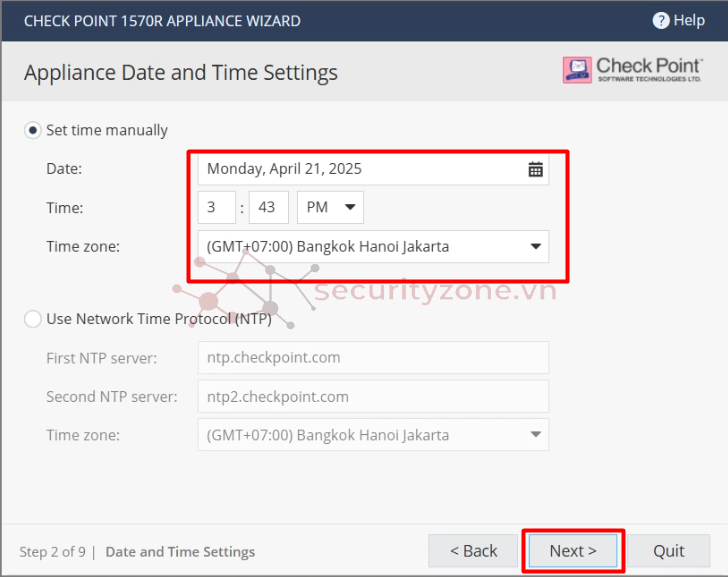
Task: Click the 'Second NTP server:' label
Action: pyautogui.click(x=112, y=397)
